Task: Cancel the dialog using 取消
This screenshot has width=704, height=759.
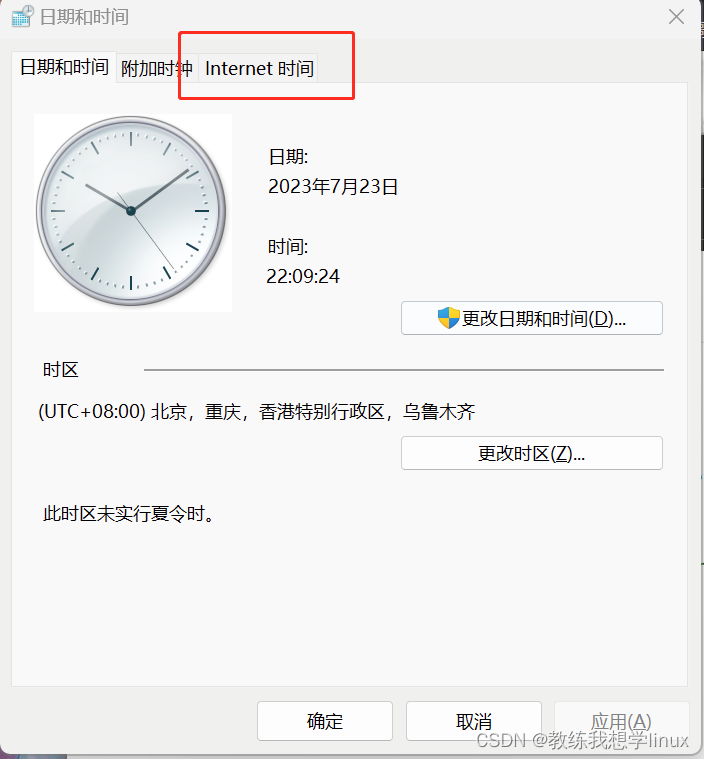Action: tap(474, 721)
